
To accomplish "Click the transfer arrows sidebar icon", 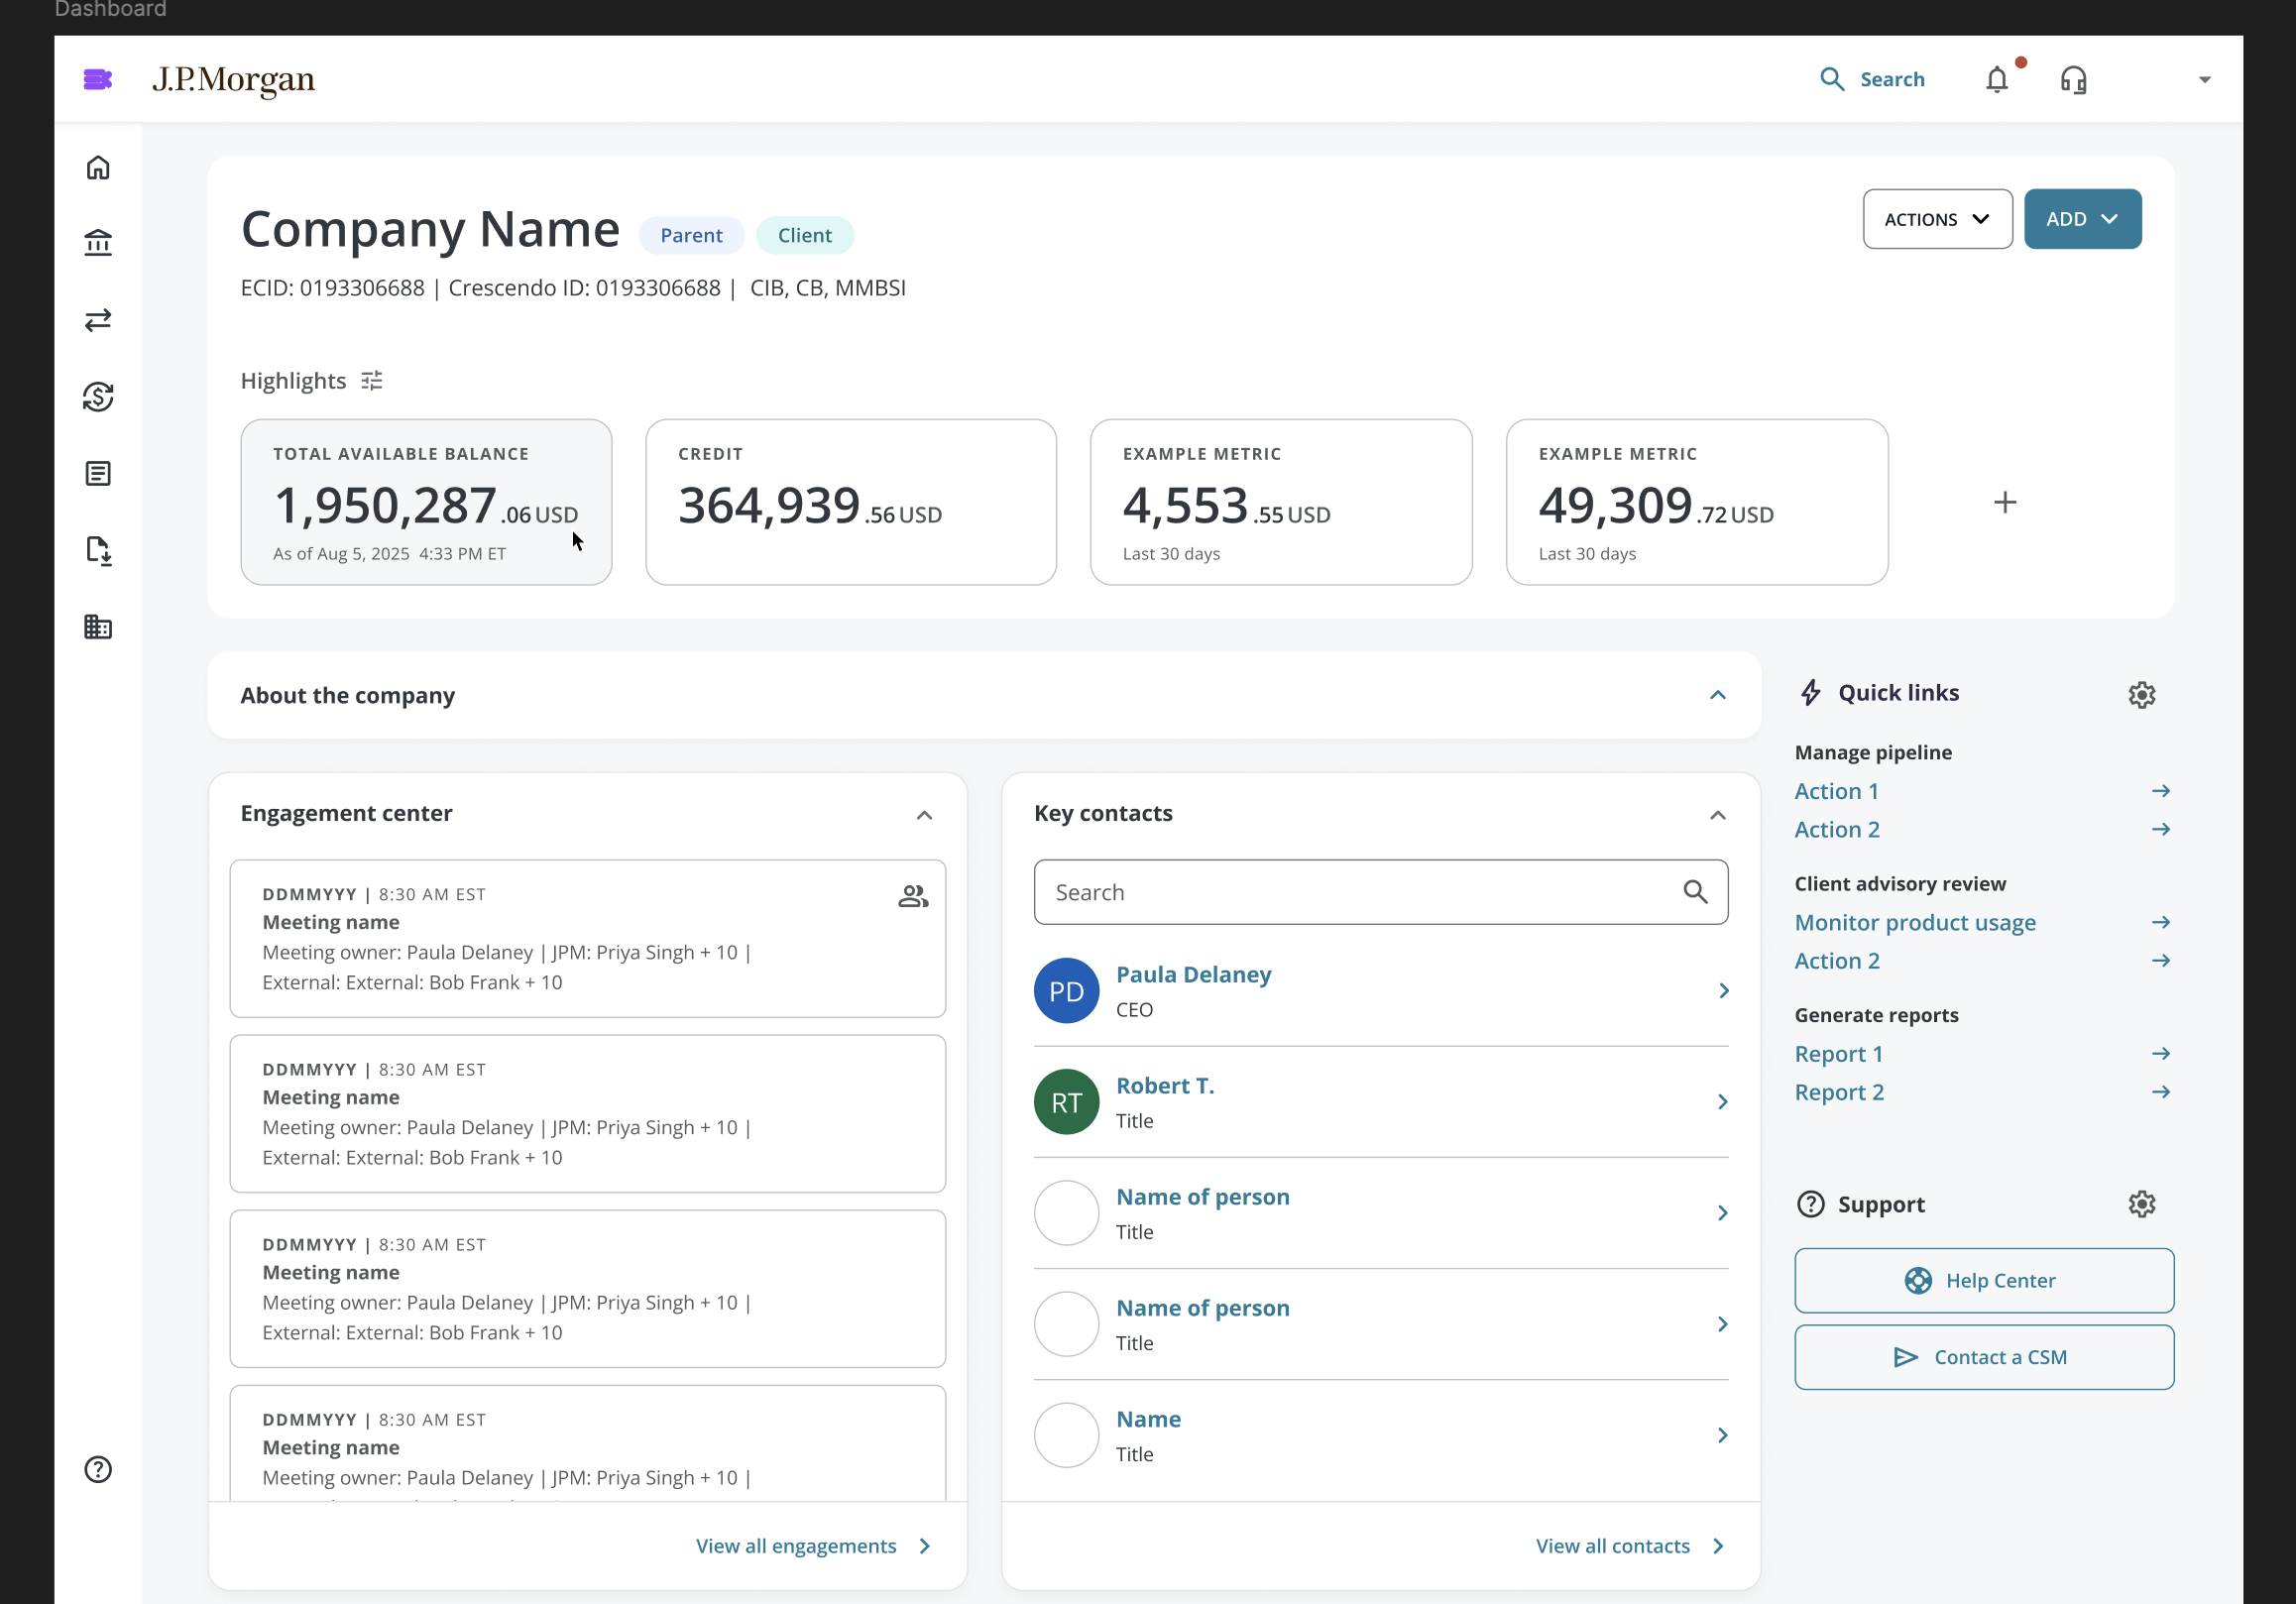I will click(x=98, y=320).
